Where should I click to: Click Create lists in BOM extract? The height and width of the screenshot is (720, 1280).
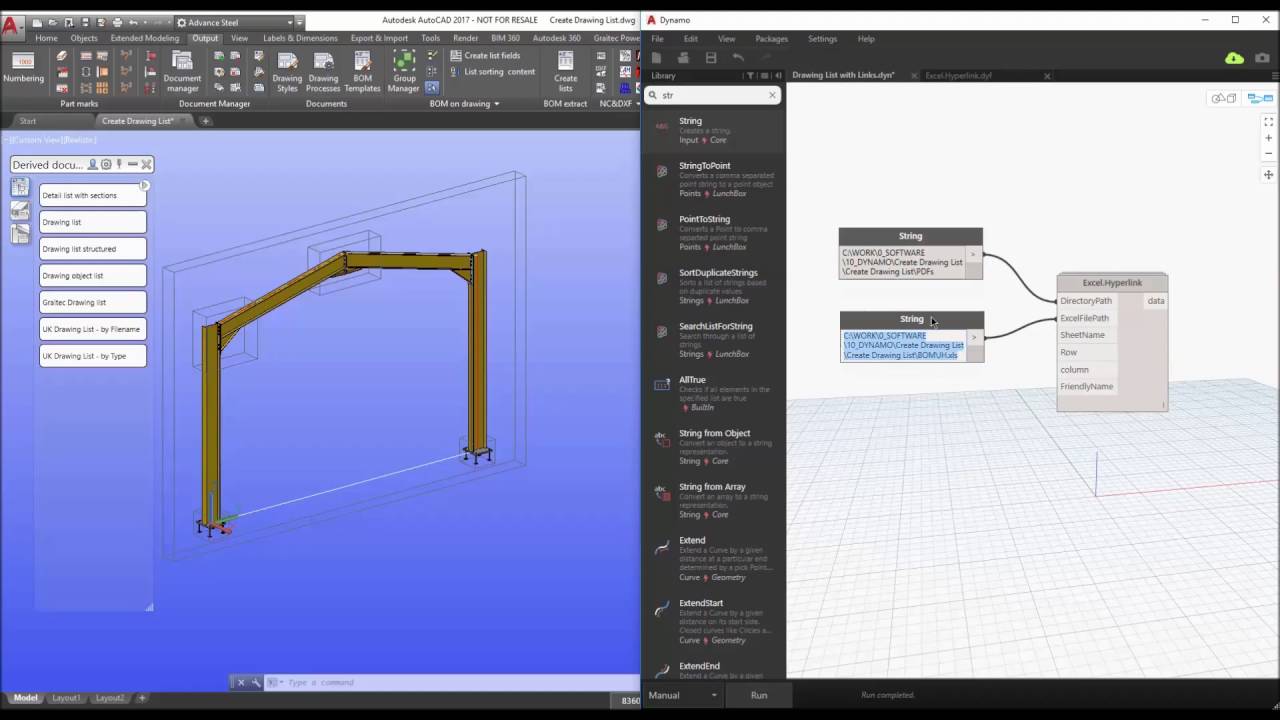566,71
